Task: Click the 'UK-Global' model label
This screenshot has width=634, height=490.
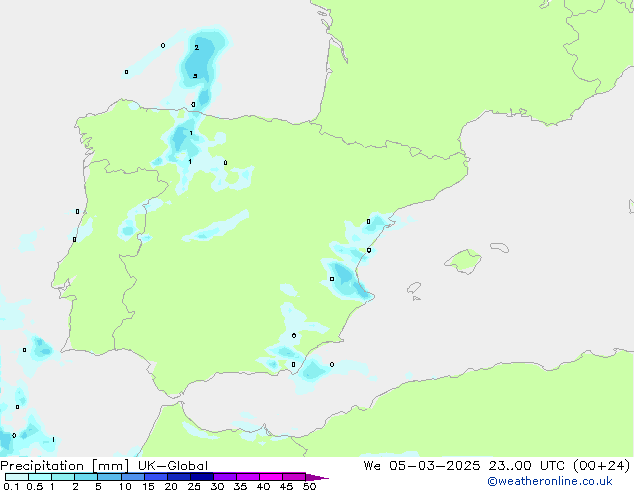Action: (x=173, y=466)
